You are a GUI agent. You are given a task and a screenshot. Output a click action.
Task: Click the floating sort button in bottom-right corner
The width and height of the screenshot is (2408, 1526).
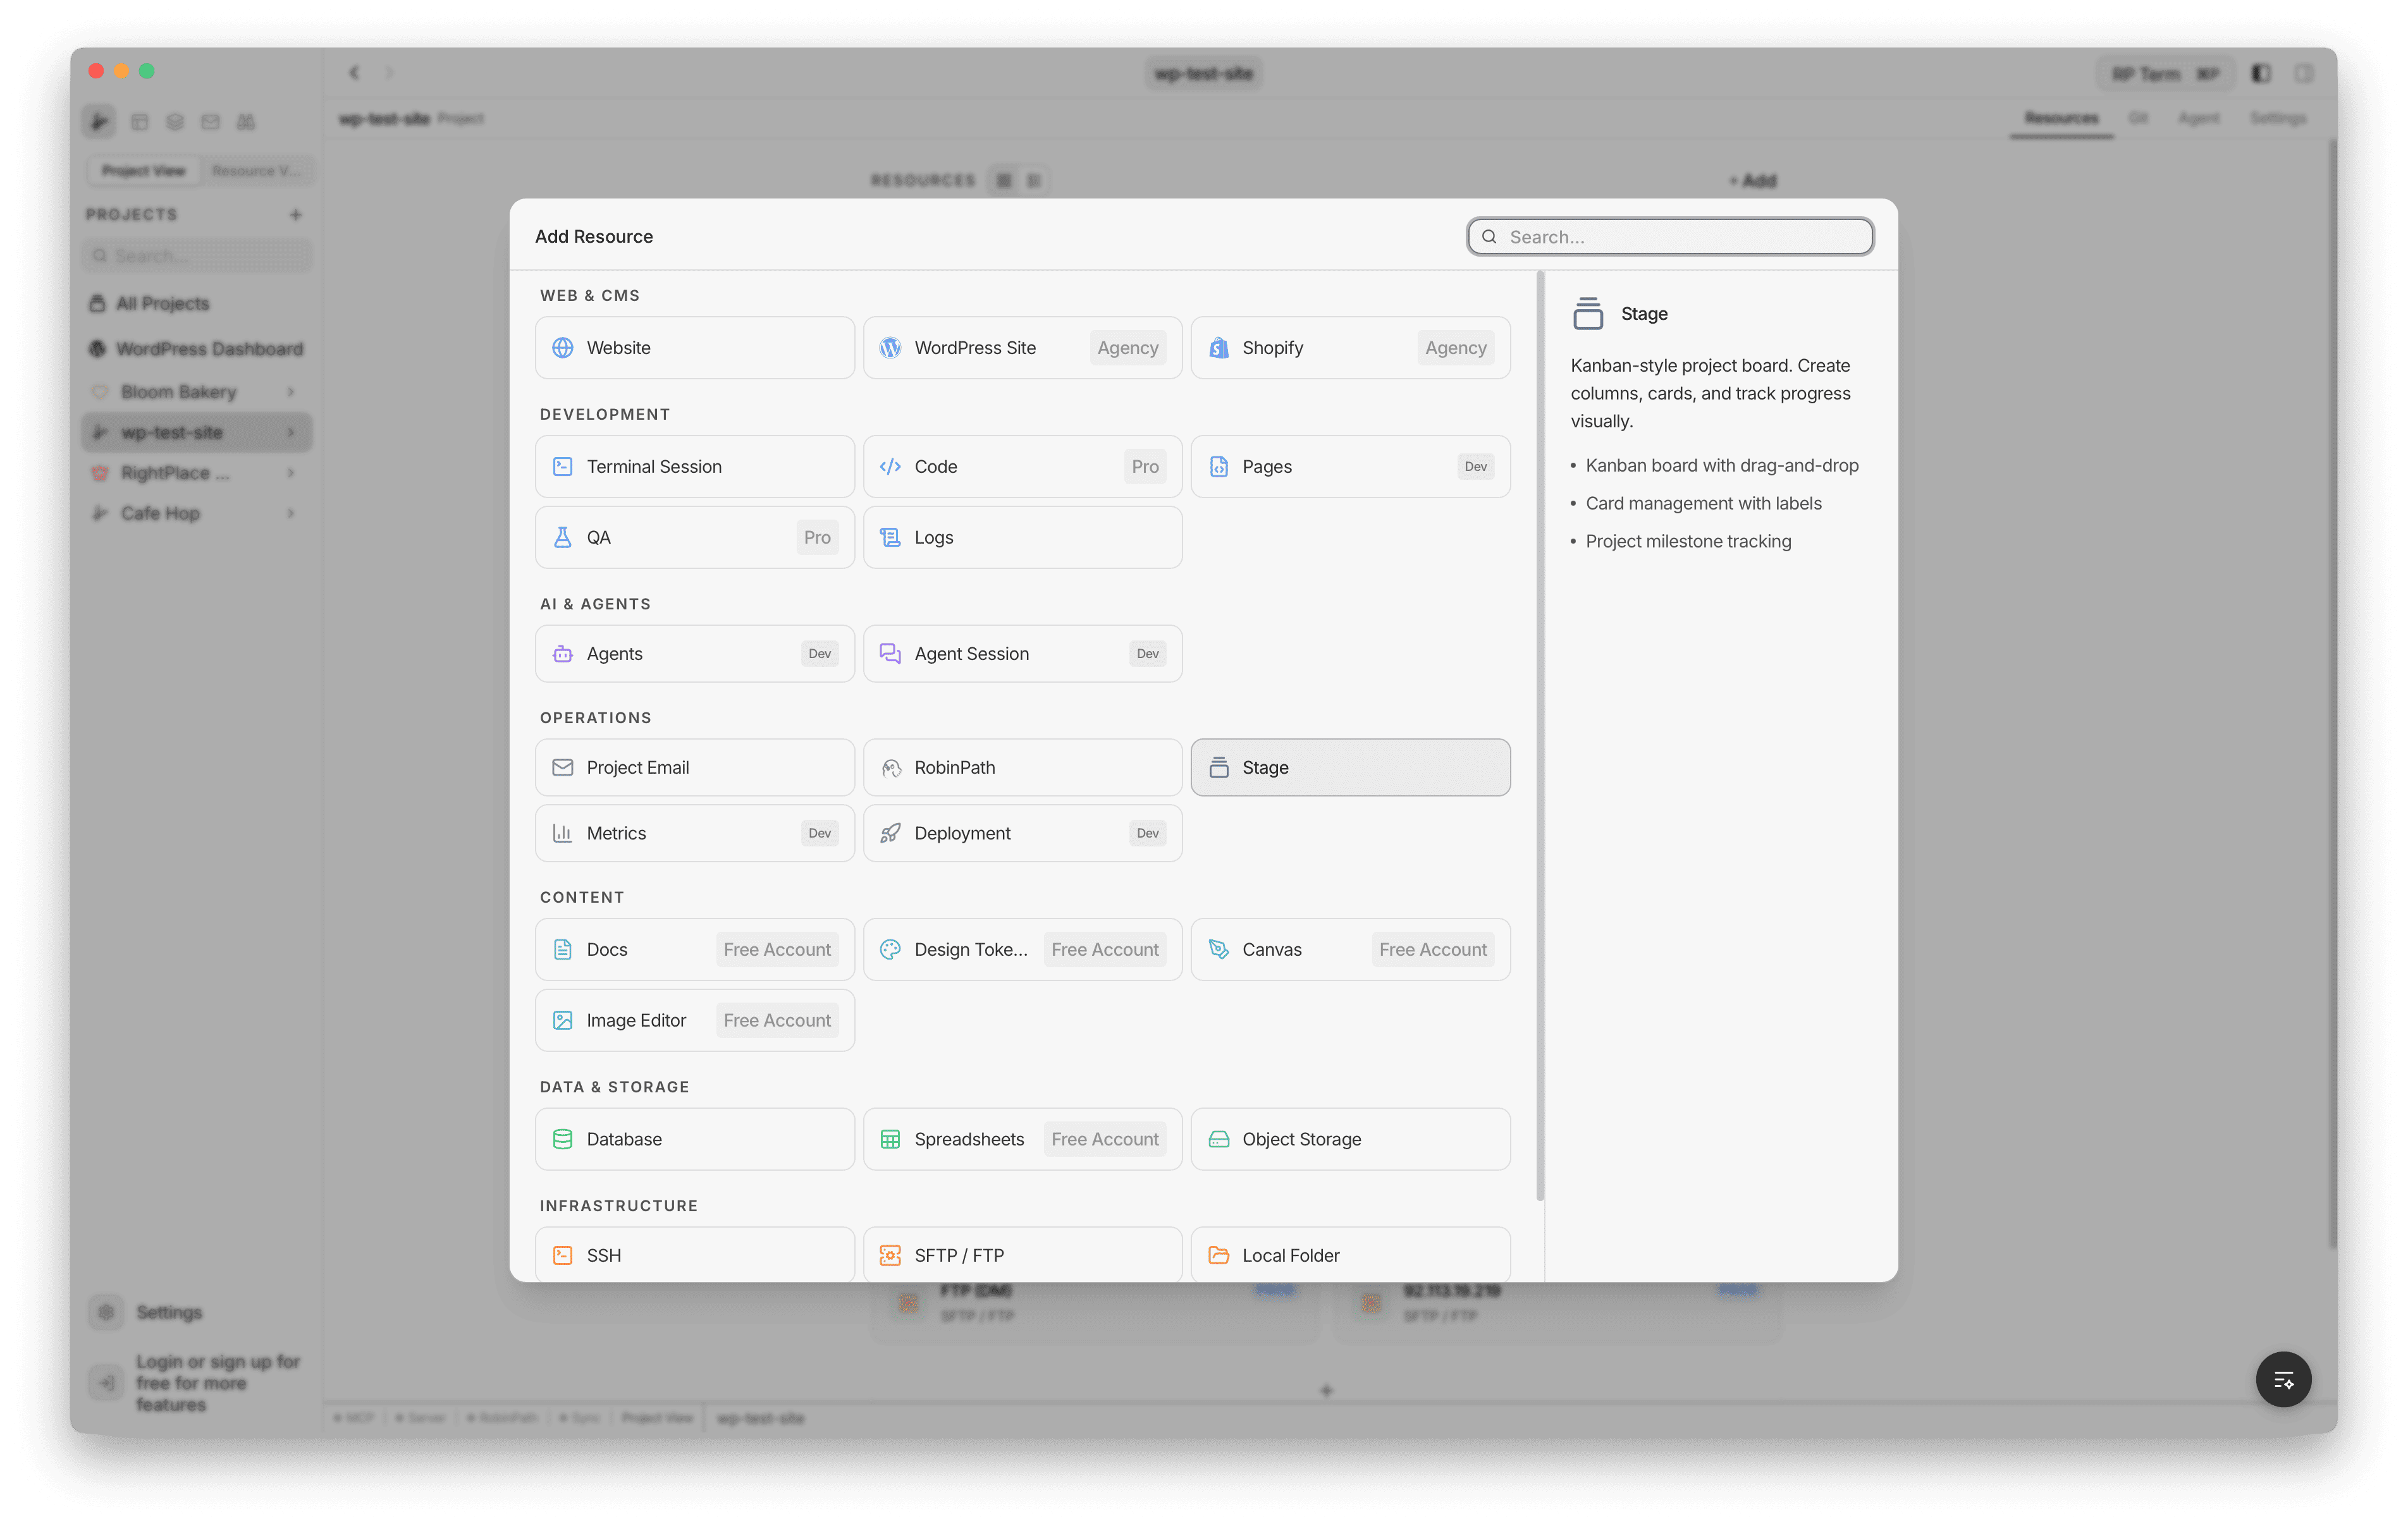click(x=2284, y=1379)
